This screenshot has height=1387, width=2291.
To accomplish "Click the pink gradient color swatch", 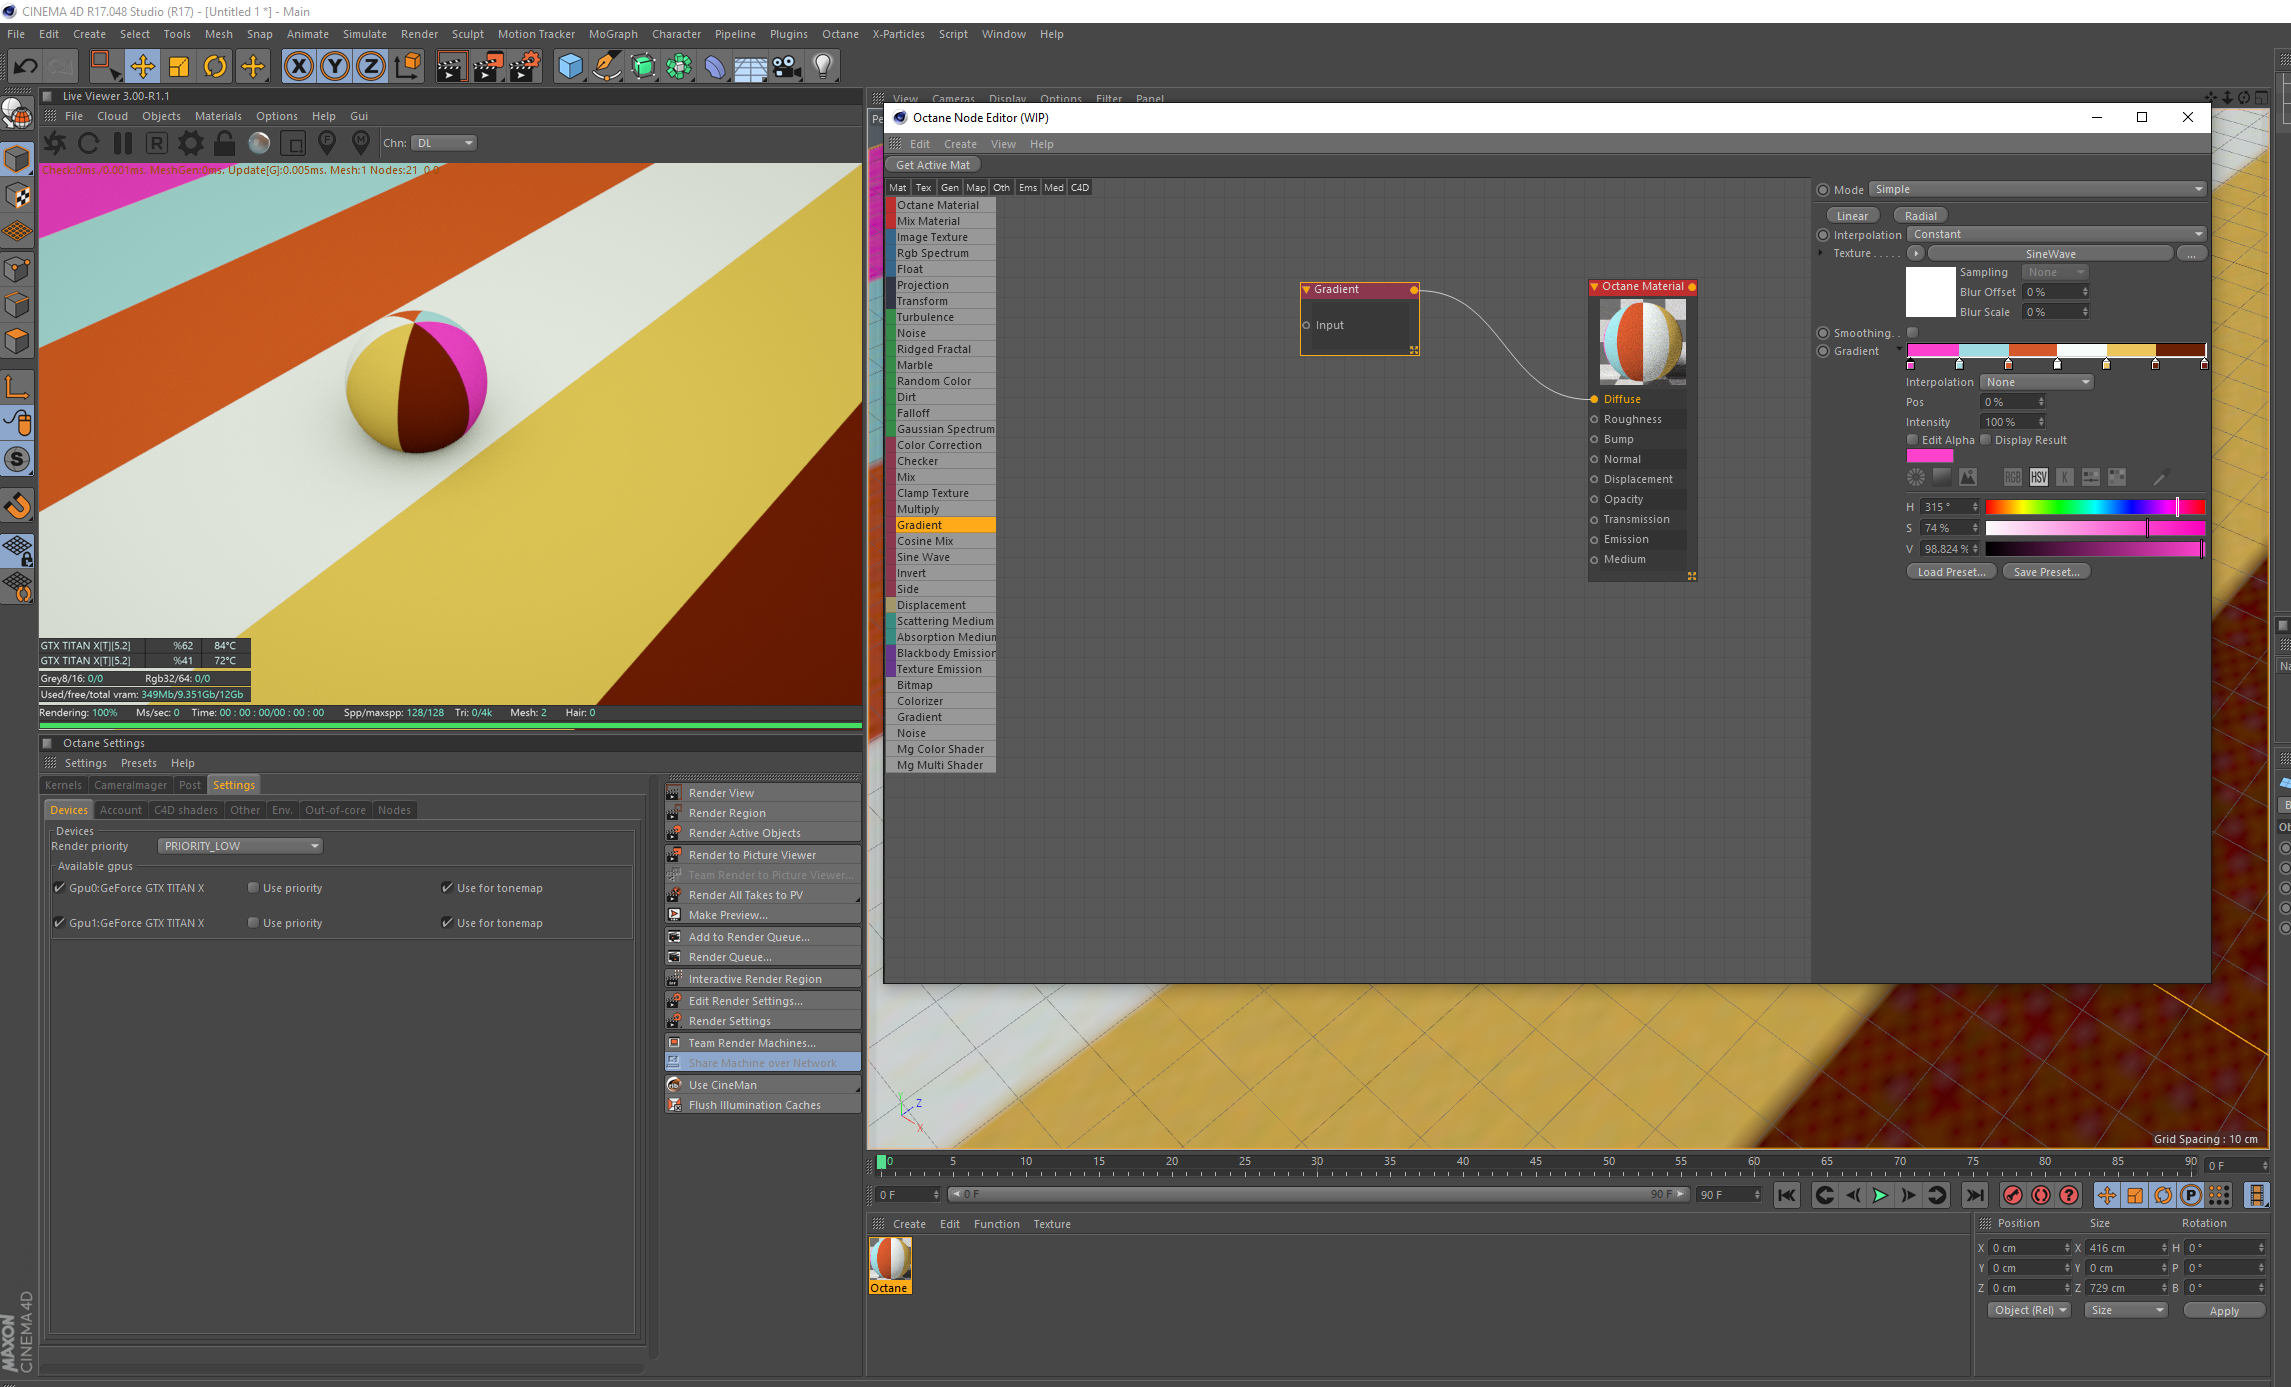I will click(x=1929, y=457).
